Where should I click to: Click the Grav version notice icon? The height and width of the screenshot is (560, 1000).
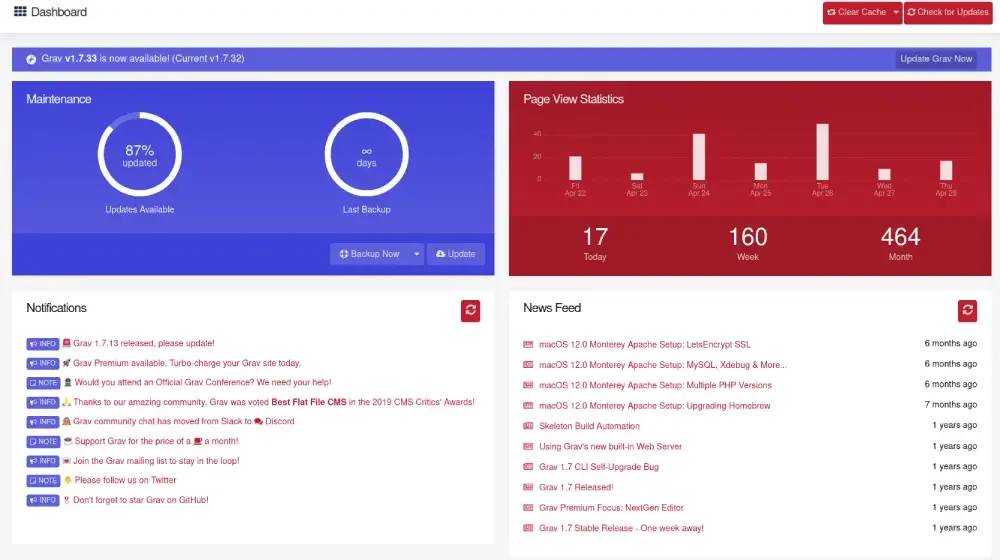(31, 59)
